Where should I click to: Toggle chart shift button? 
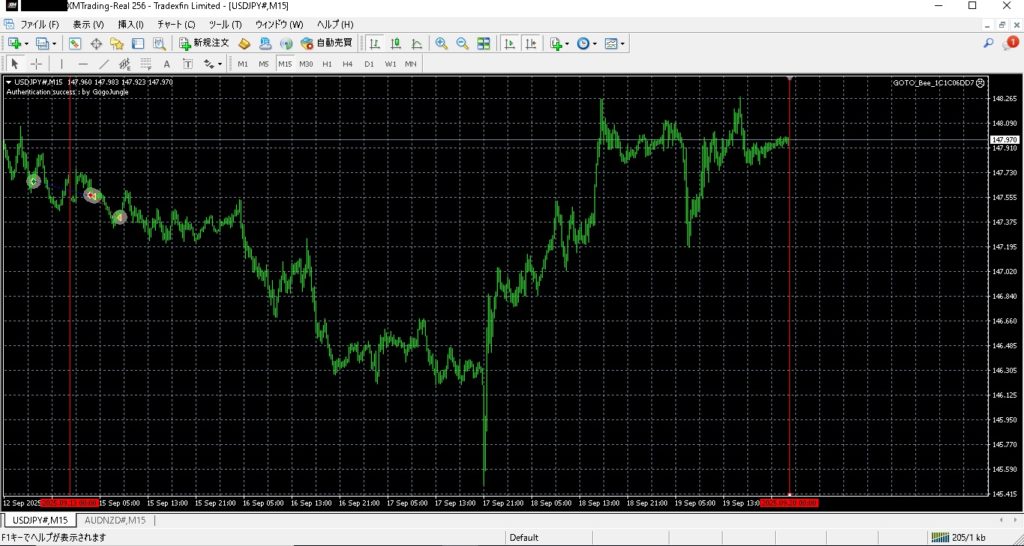coord(531,44)
